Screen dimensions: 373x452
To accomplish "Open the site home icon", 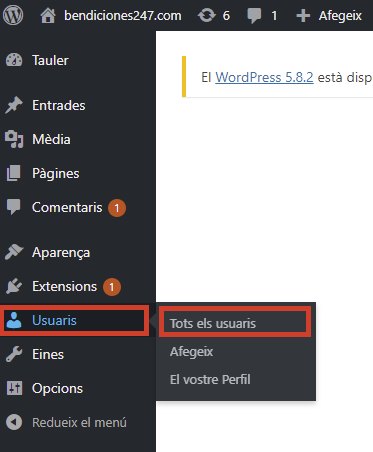I will (48, 16).
